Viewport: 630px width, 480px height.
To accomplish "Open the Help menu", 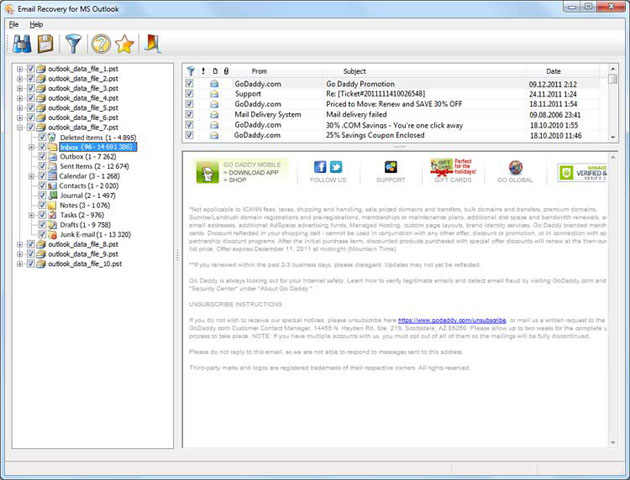I will click(x=36, y=25).
